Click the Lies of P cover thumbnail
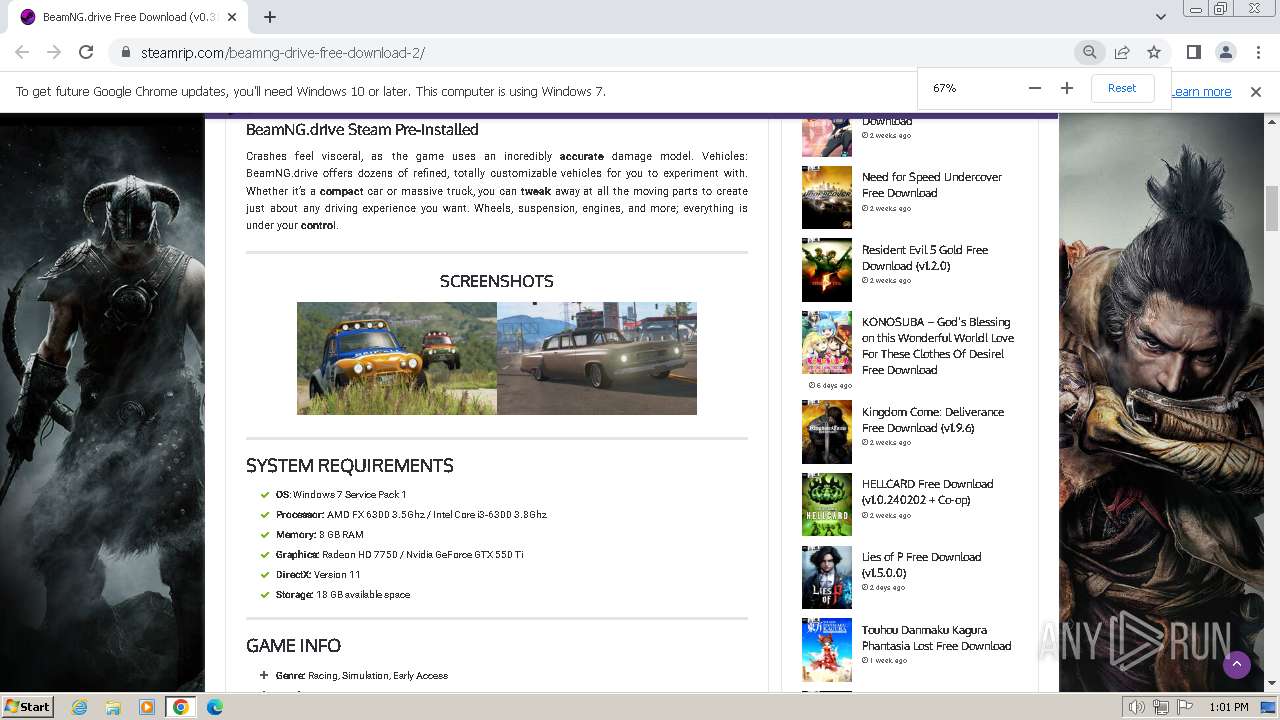This screenshot has height=720, width=1280. [827, 577]
